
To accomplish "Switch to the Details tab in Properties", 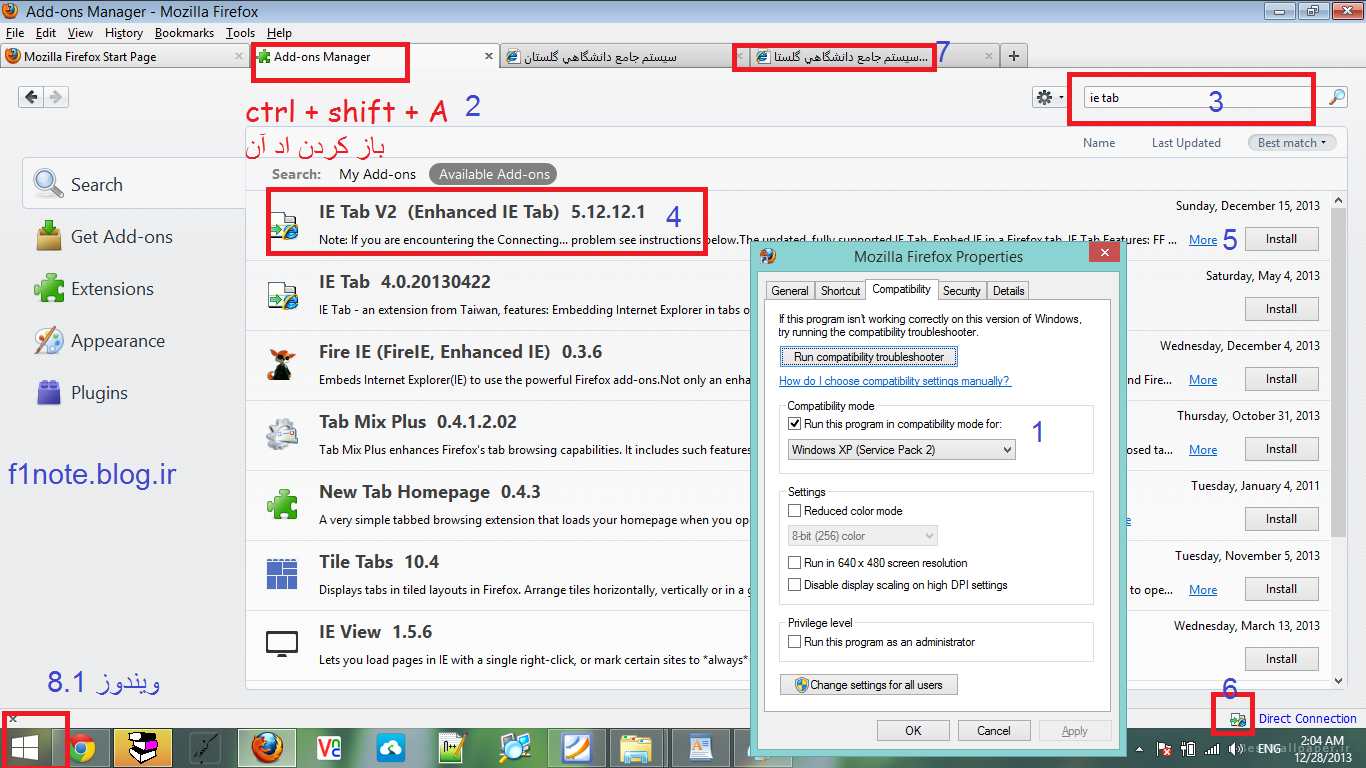I will tap(1008, 291).
